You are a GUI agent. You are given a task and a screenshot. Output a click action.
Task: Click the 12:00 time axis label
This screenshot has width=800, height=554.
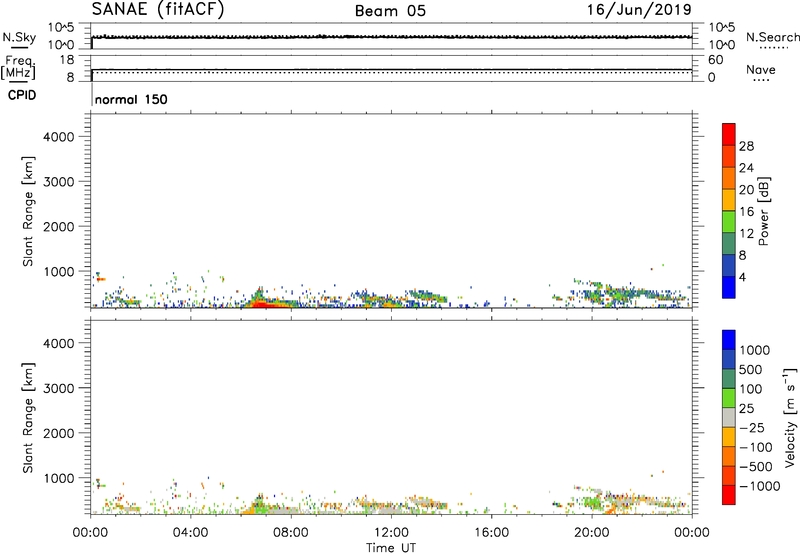[x=391, y=533]
